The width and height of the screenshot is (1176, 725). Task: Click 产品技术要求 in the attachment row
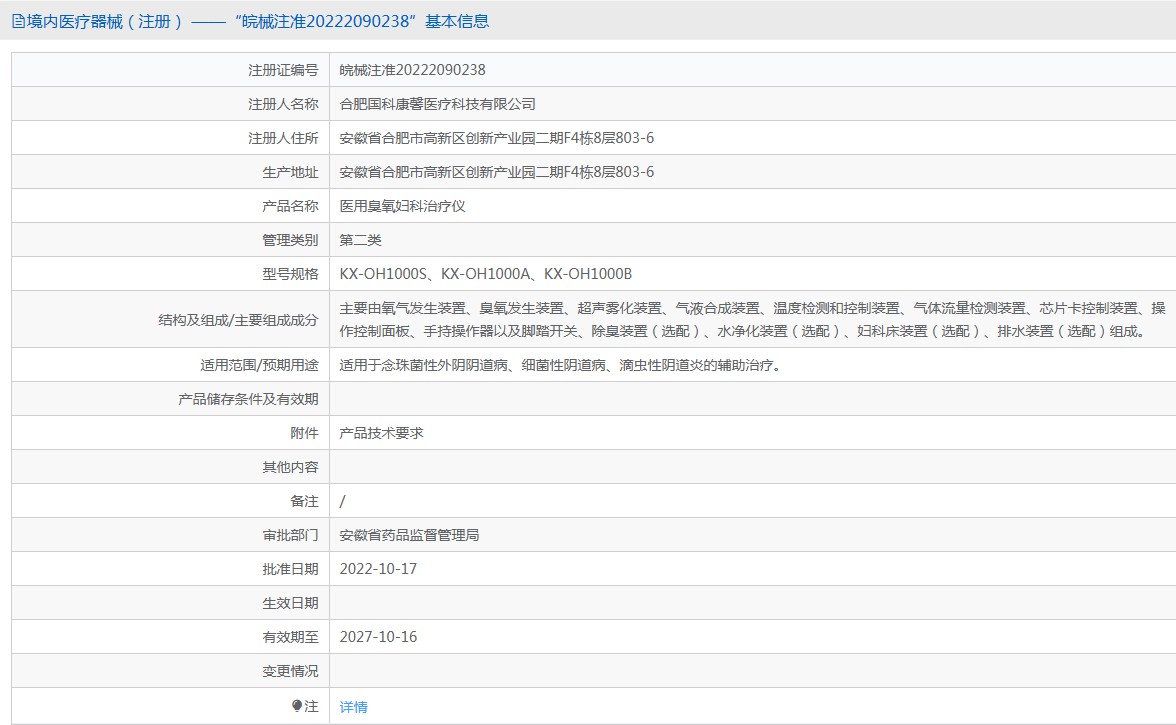381,433
